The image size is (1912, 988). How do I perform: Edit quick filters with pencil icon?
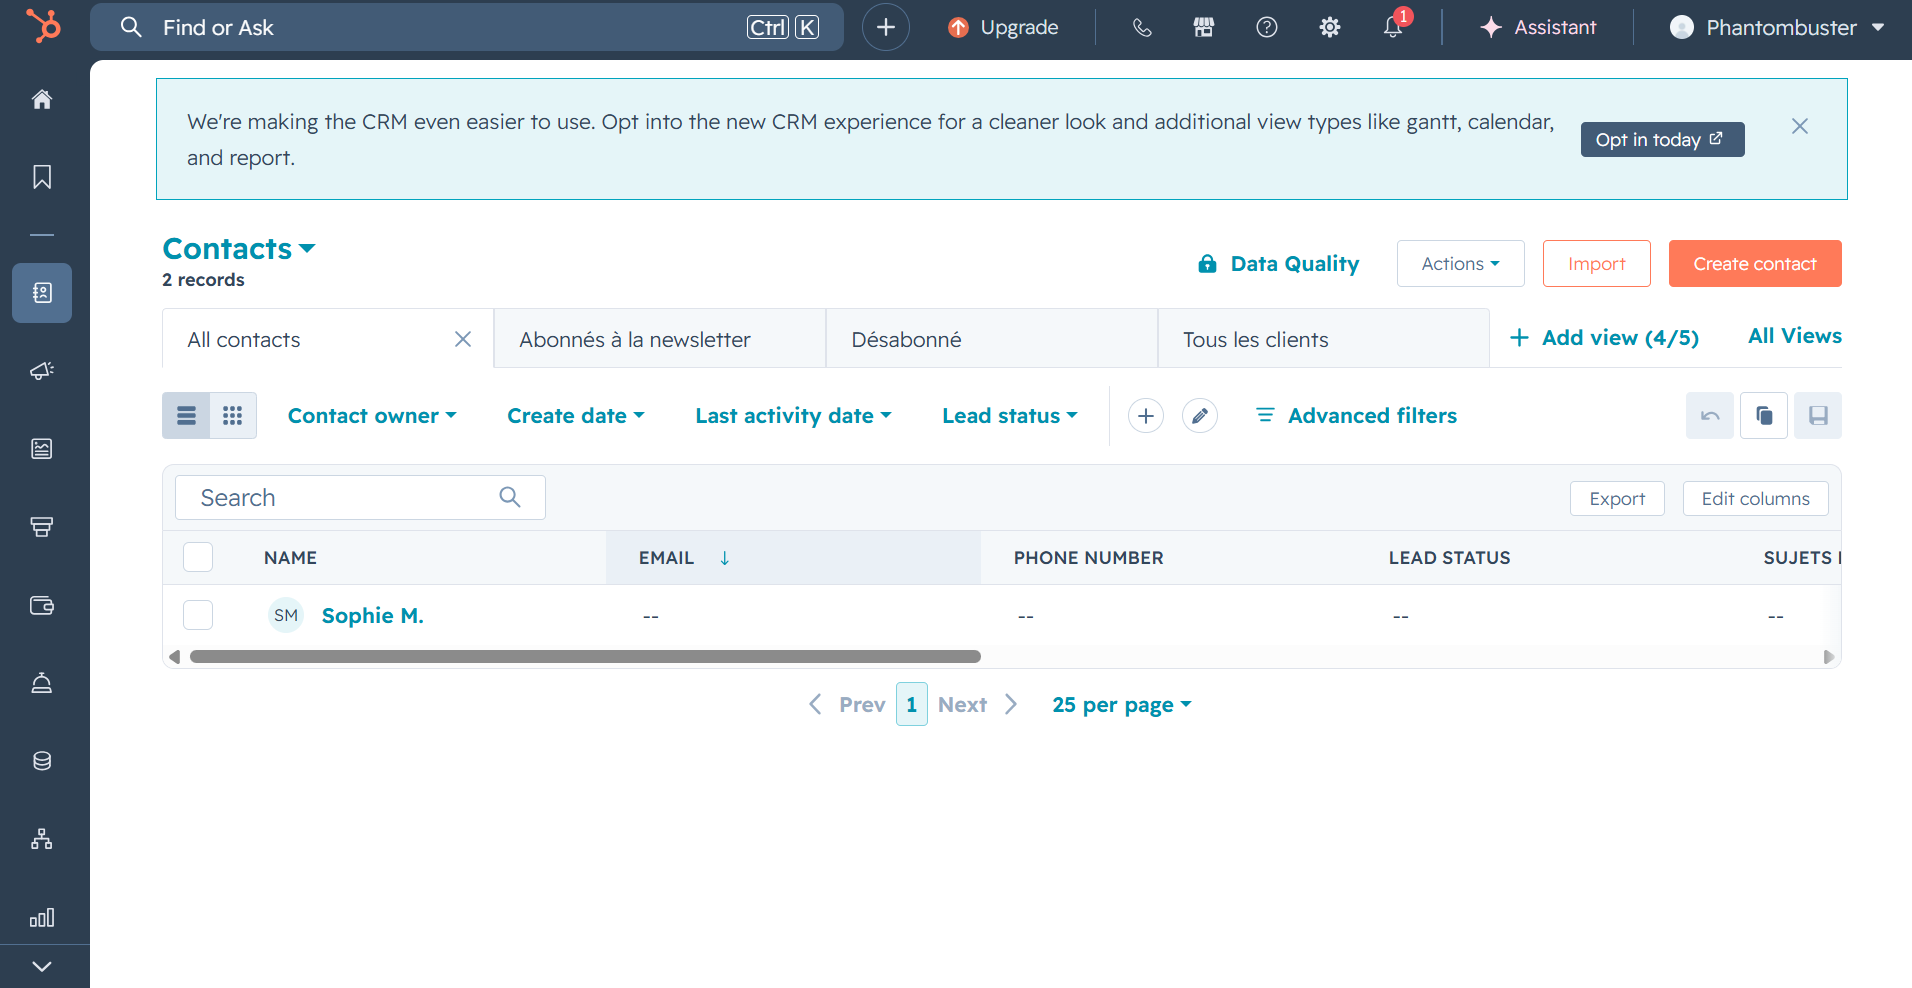pyautogui.click(x=1200, y=416)
